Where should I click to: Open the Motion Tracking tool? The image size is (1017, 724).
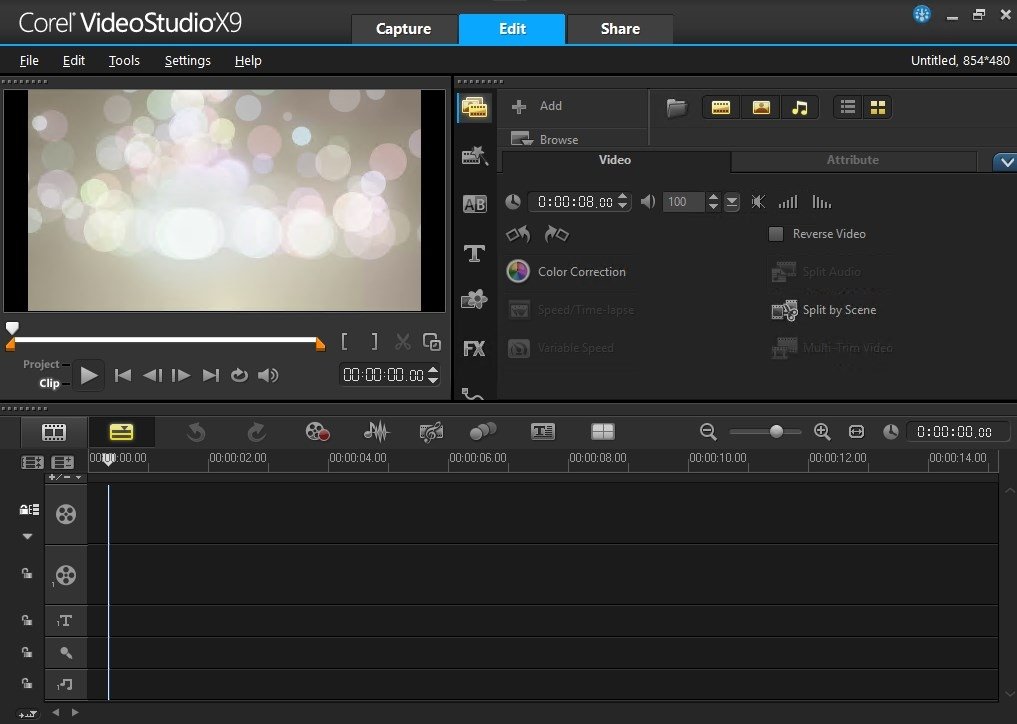point(483,432)
